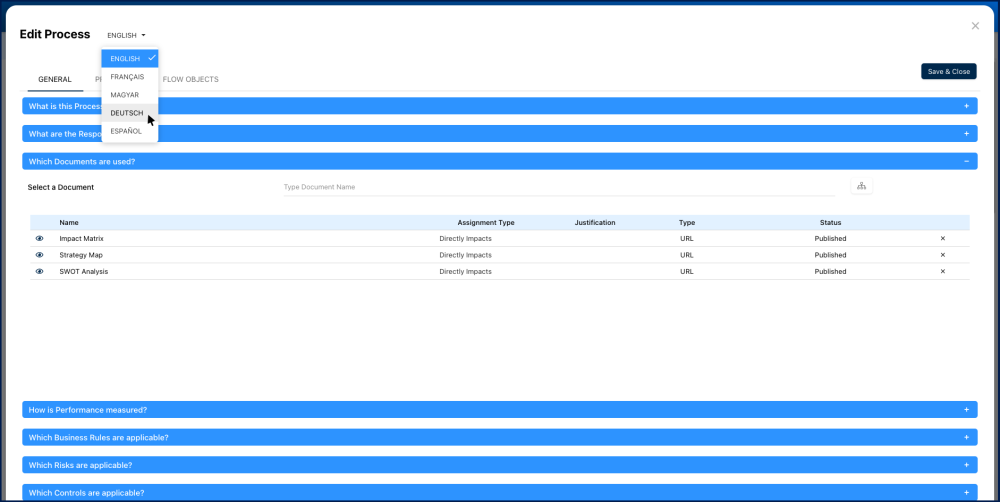1000x502 pixels.
Task: Choose MAGYAR in the language list
Action: [x=129, y=94]
